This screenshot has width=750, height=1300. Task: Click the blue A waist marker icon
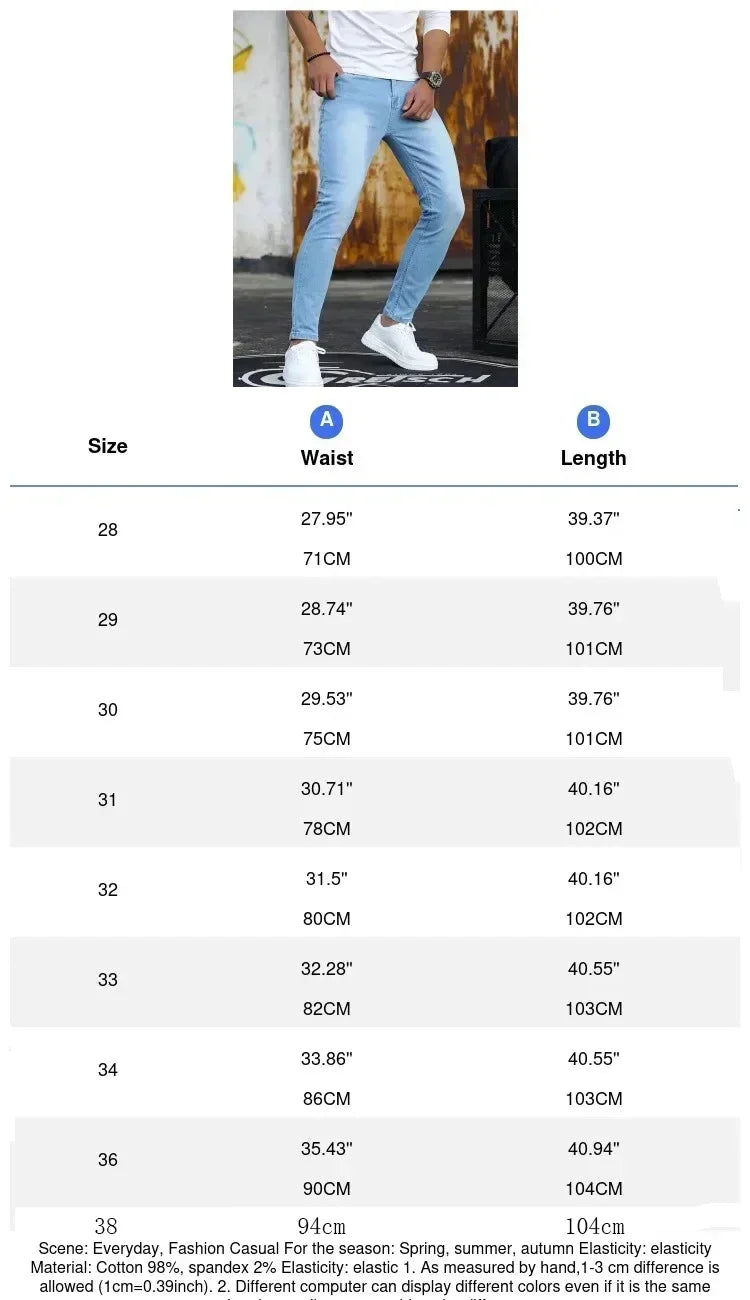point(326,421)
